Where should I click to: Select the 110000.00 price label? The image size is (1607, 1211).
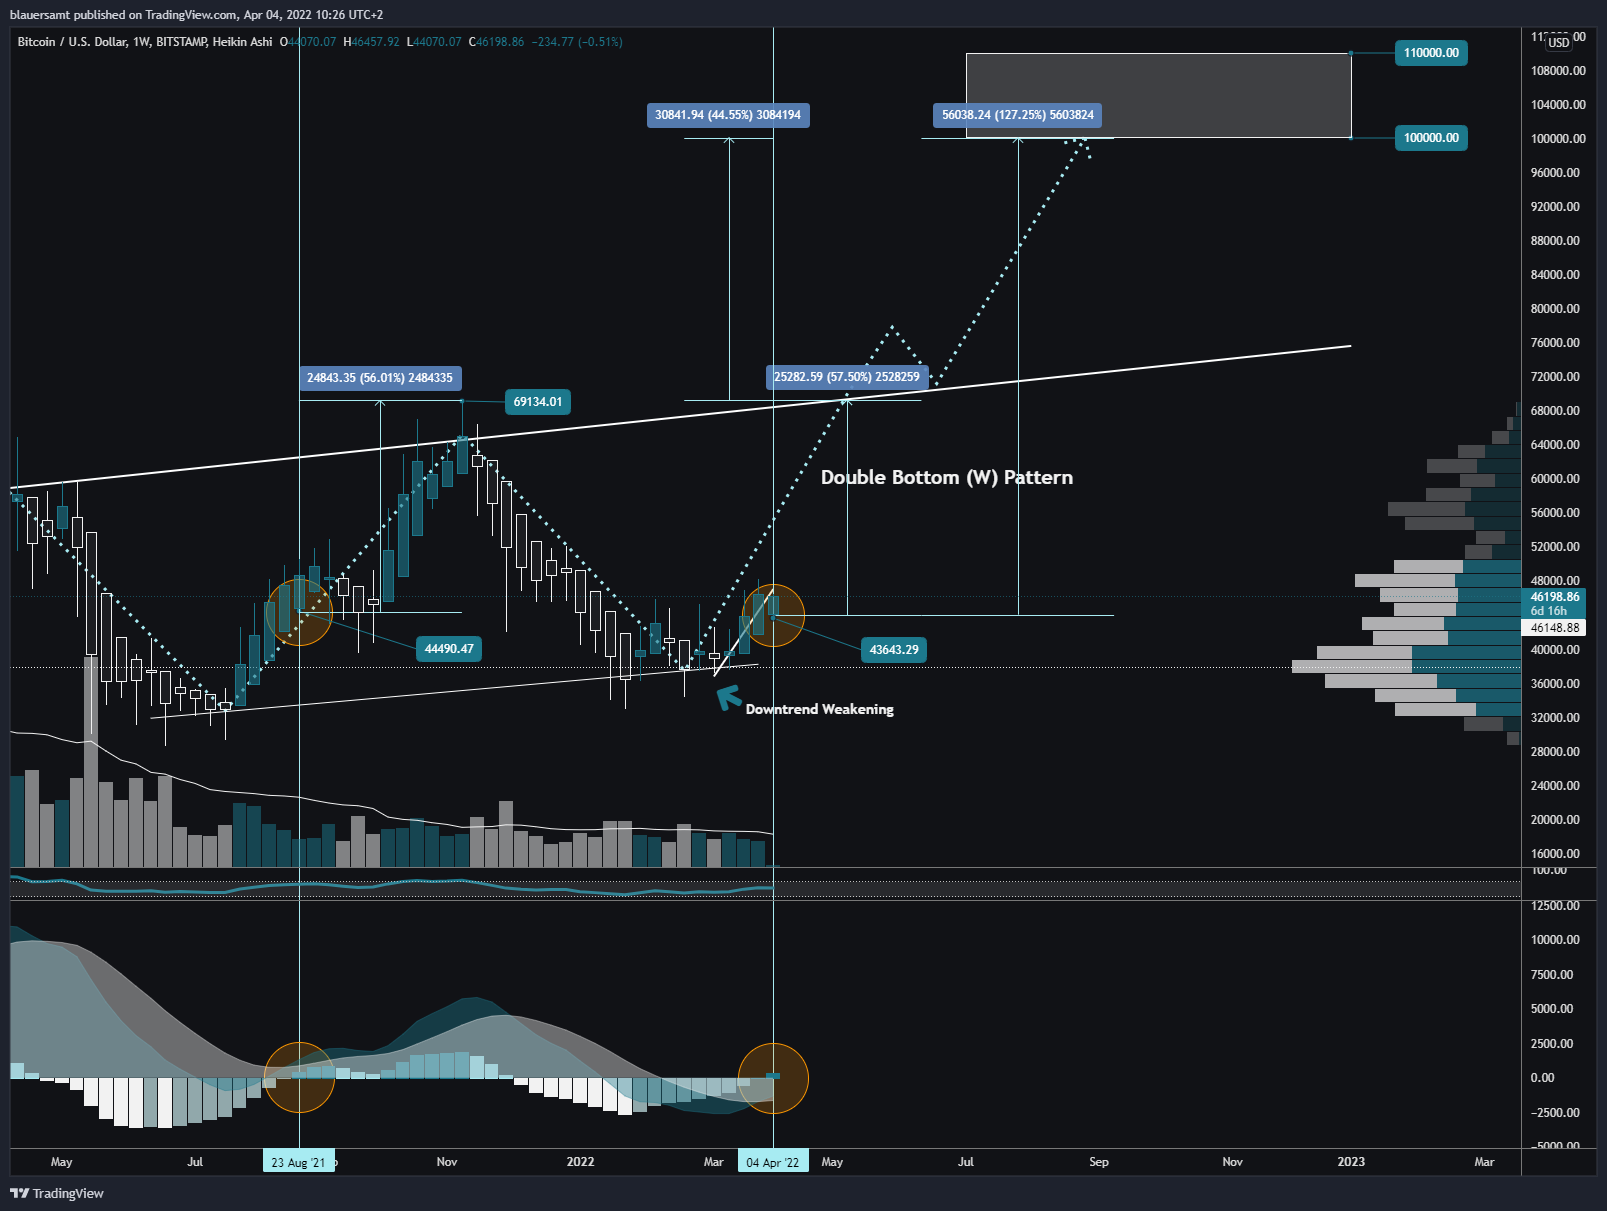pyautogui.click(x=1431, y=53)
